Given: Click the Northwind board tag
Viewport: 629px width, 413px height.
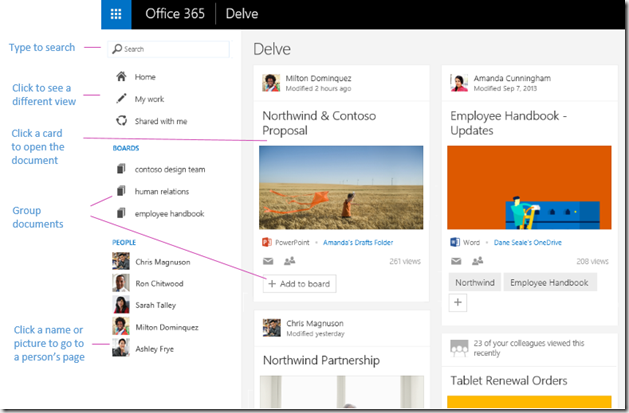Looking at the screenshot, I should click(x=475, y=282).
